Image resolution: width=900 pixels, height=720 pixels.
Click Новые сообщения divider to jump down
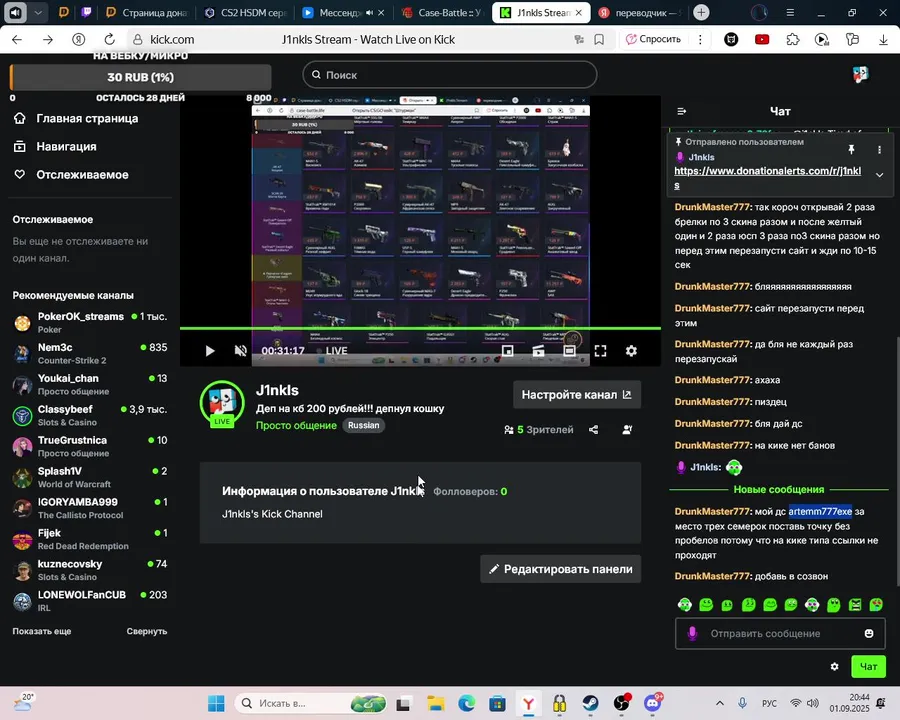(779, 490)
